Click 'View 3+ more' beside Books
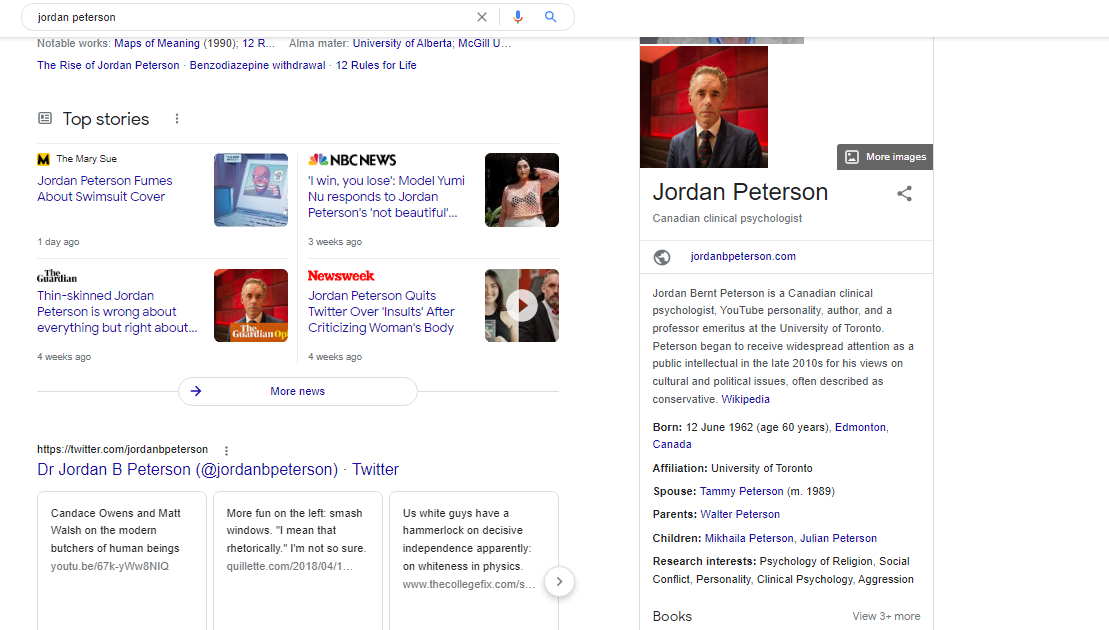 886,617
